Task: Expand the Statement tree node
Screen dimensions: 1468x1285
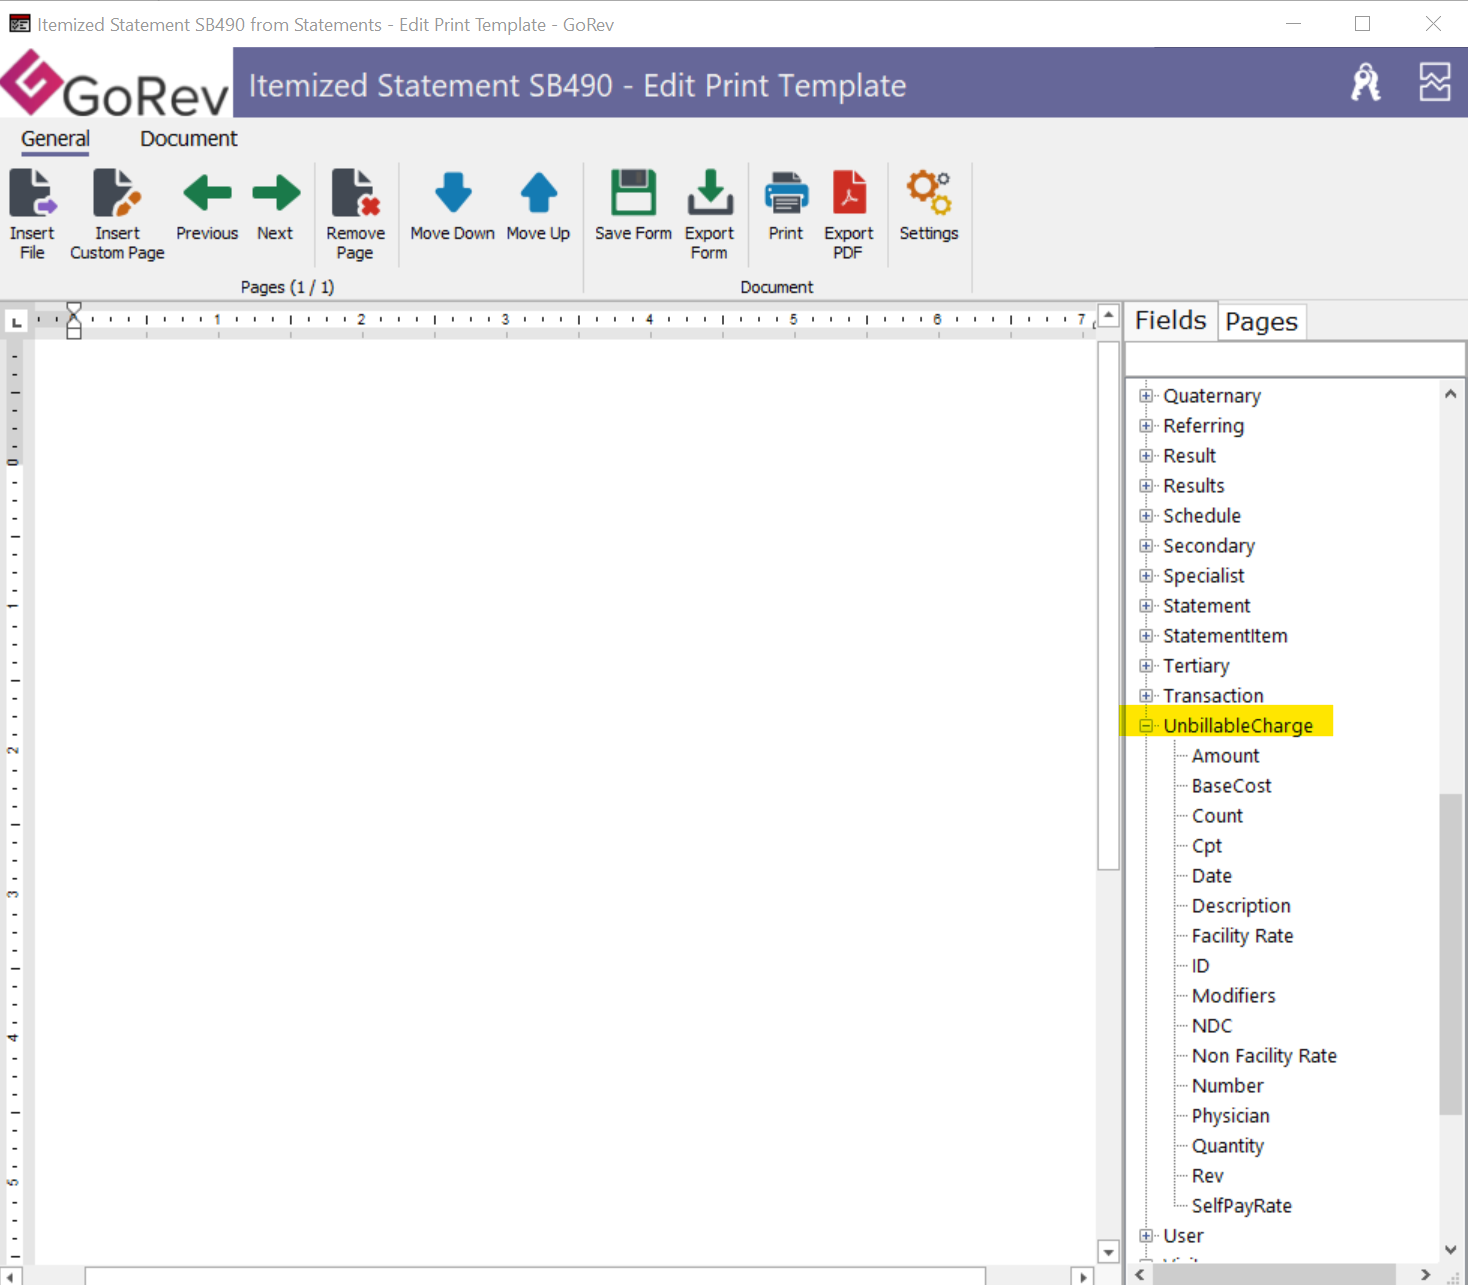Action: coord(1146,606)
